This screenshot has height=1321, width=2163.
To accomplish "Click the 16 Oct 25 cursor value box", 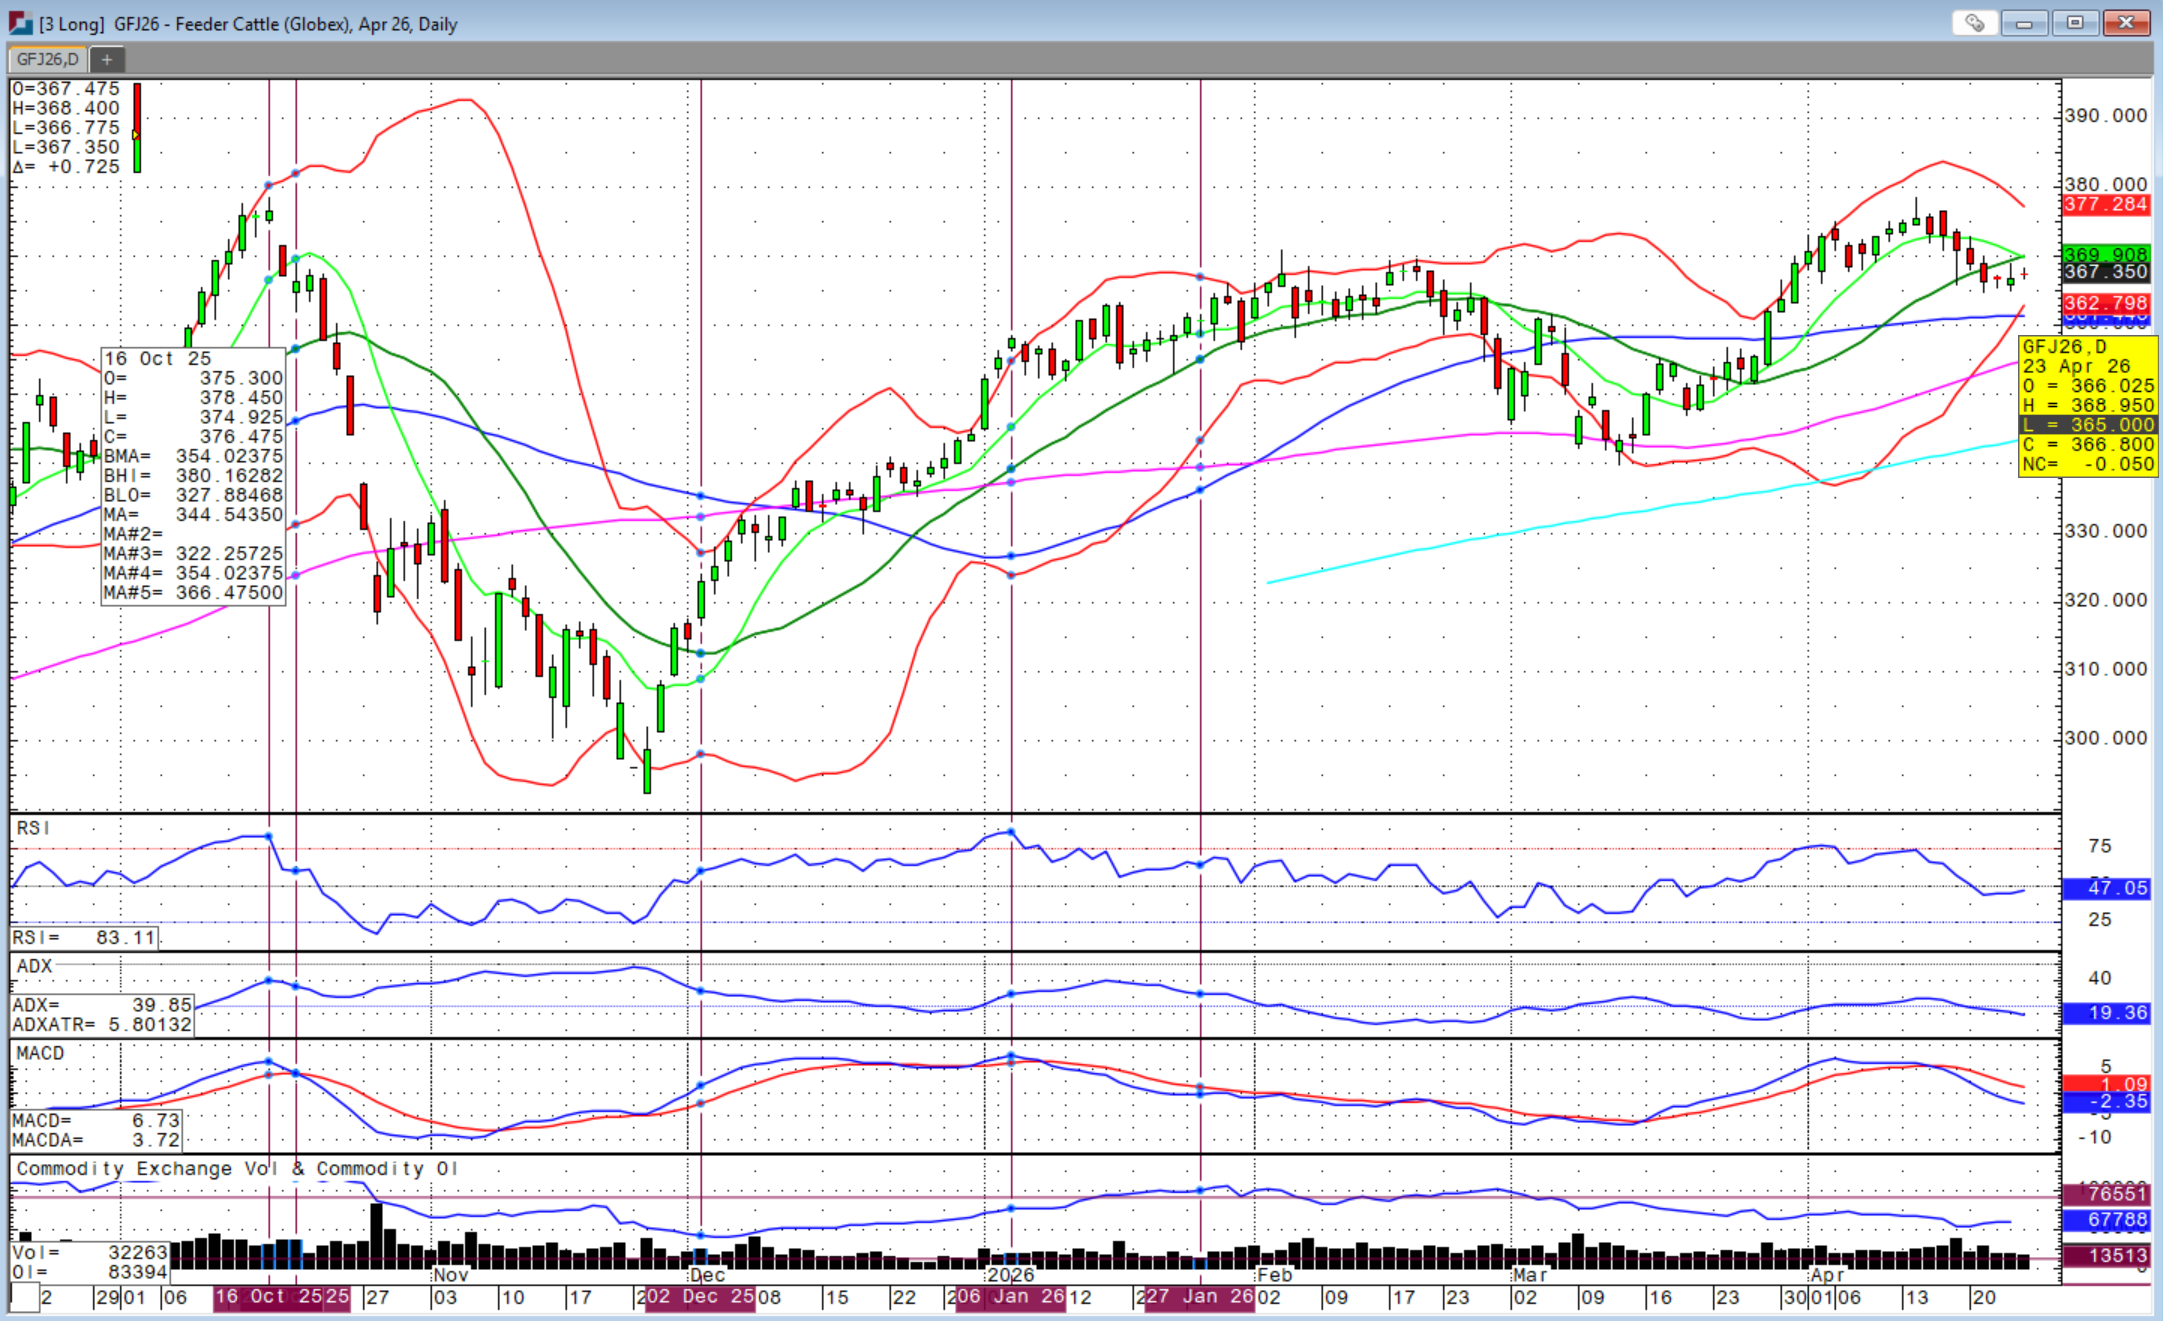I will 193,475.
